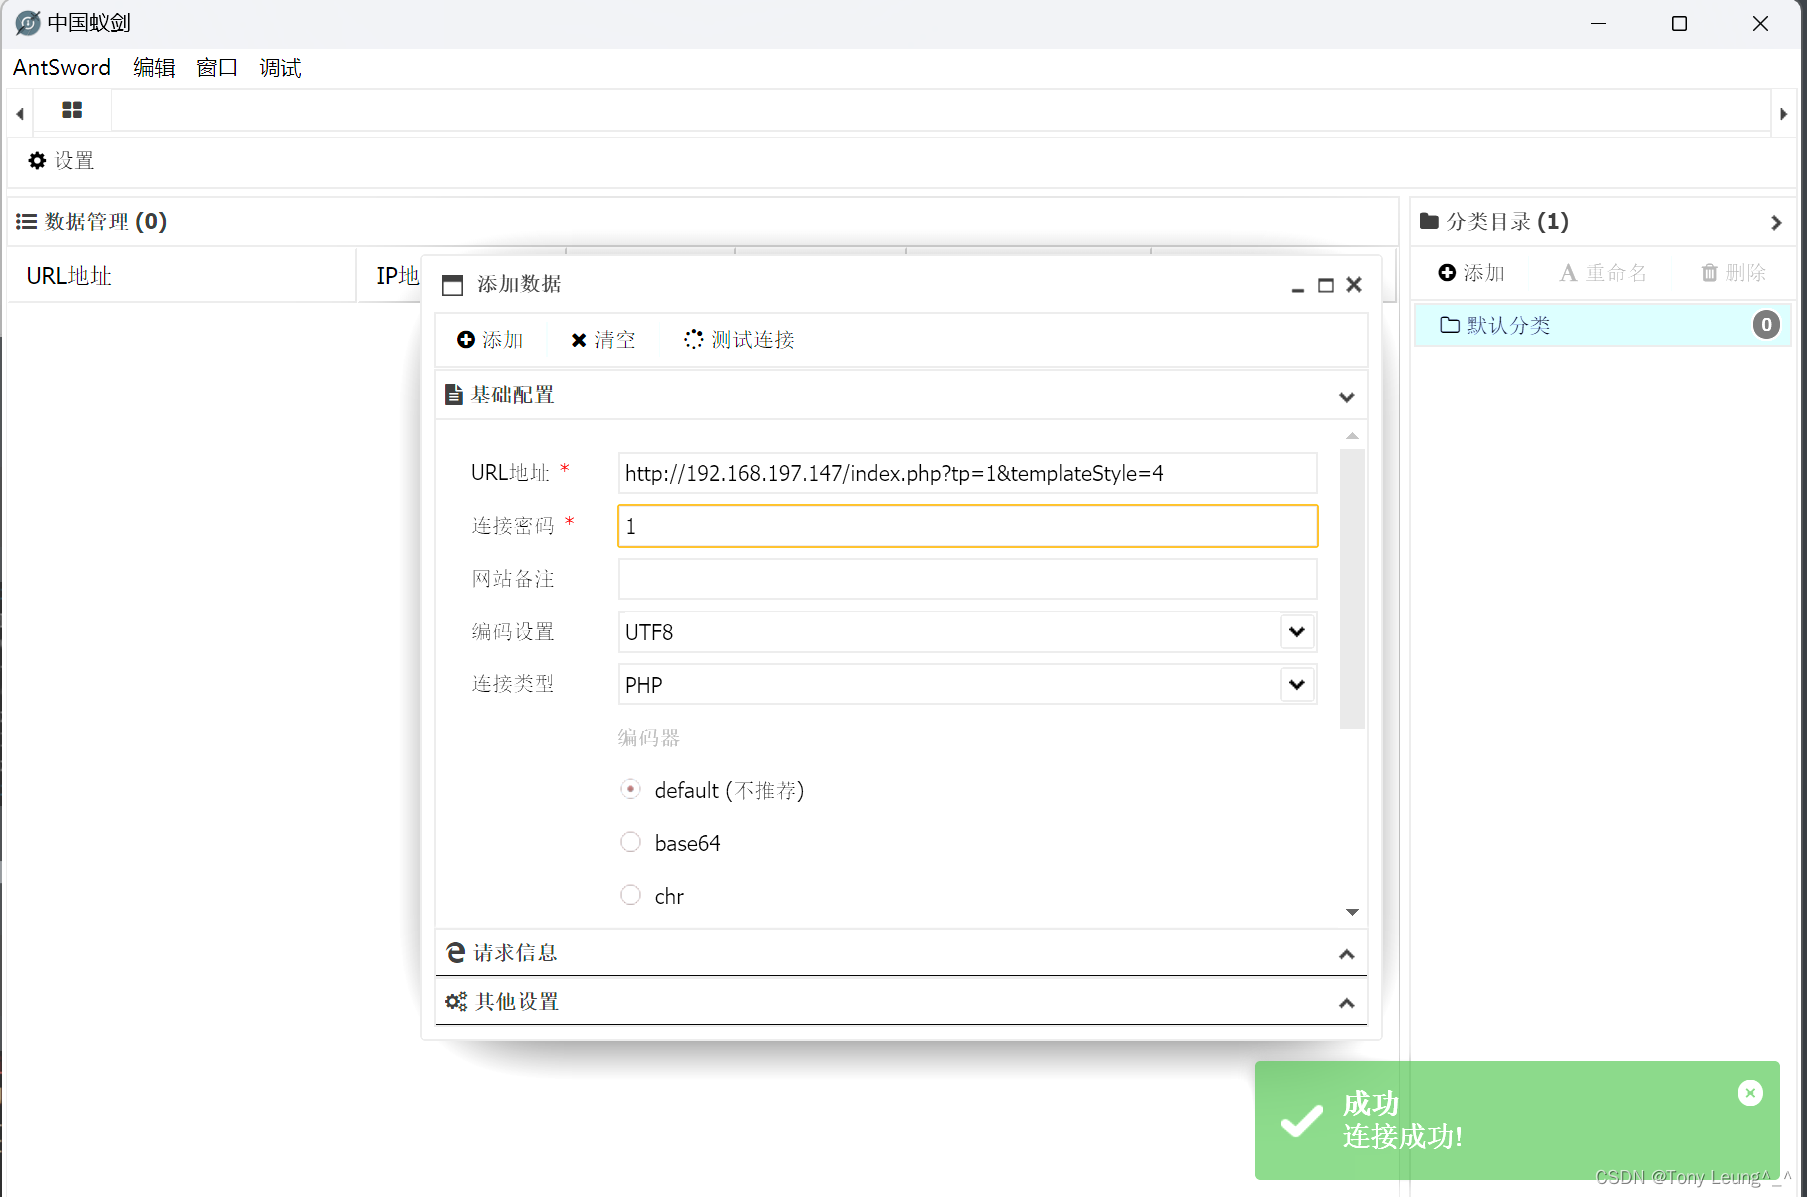Click the 网站备注 input field

[x=967, y=579]
